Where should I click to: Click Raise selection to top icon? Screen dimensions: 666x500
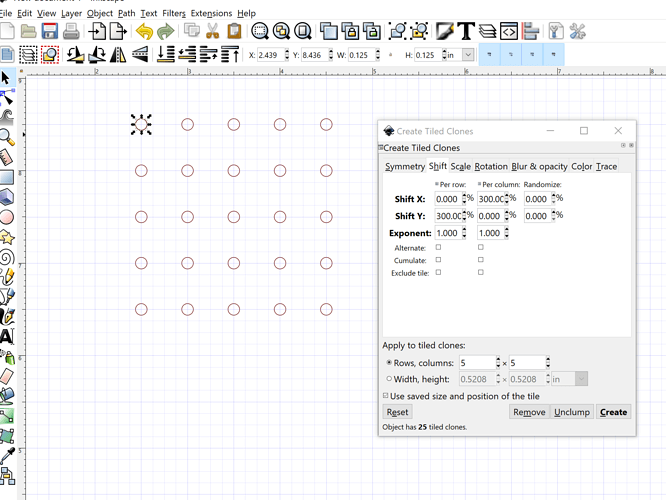(x=230, y=55)
